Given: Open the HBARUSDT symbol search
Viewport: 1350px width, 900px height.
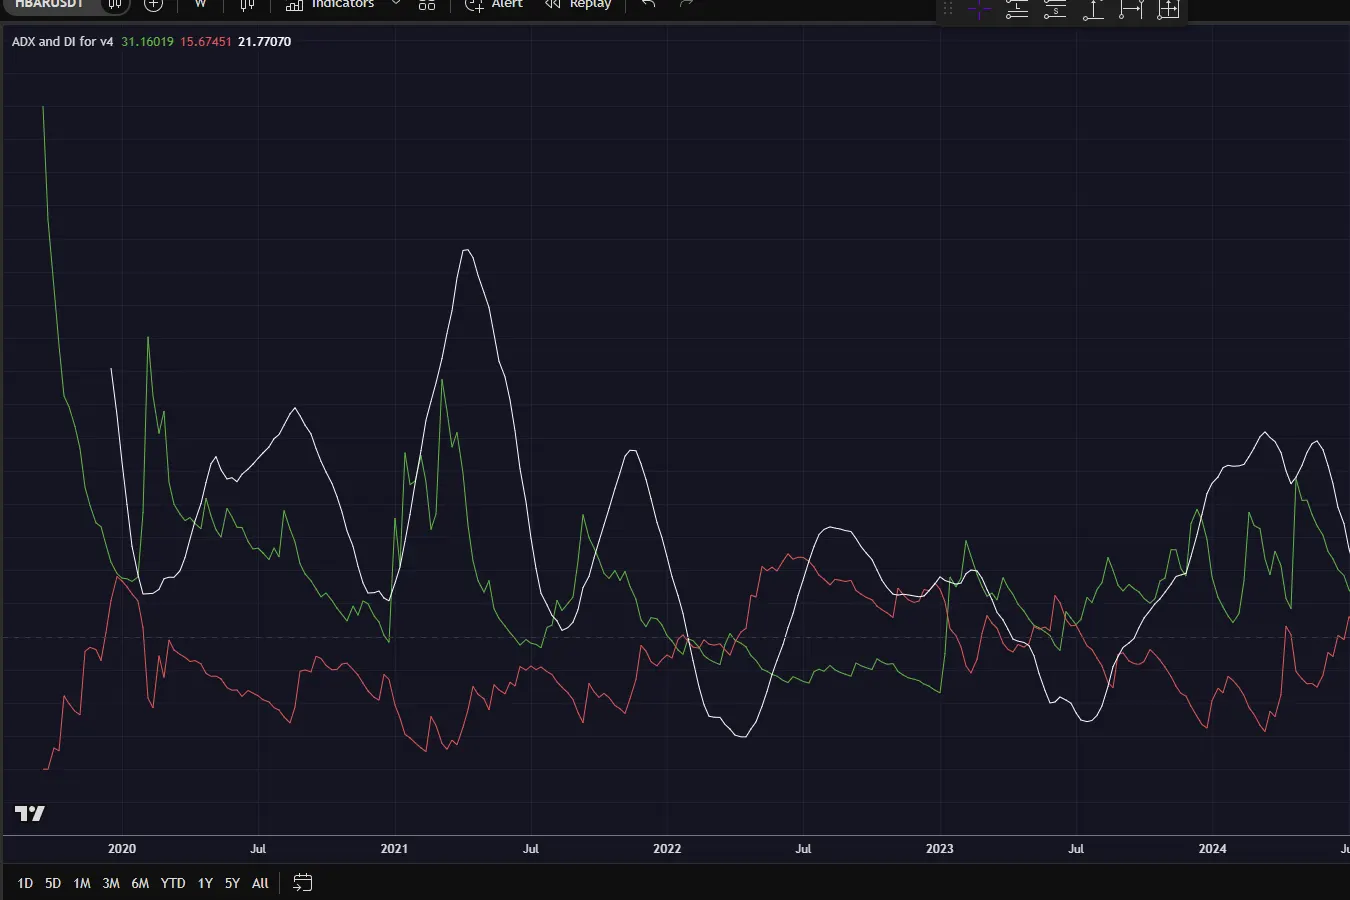Looking at the screenshot, I should point(50,4).
